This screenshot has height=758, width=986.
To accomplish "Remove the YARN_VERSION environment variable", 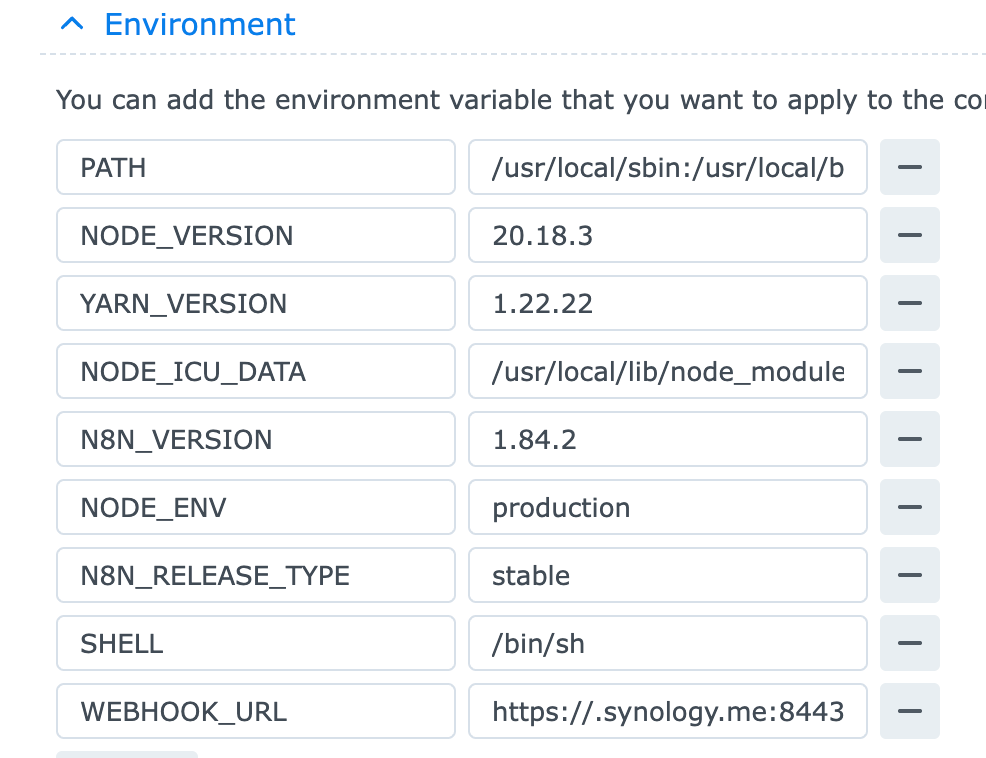I will pyautogui.click(x=909, y=303).
